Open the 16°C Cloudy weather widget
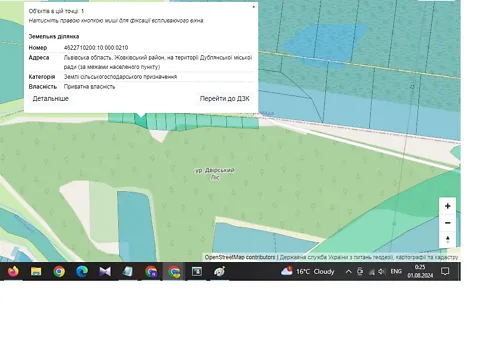480x360 pixels. (x=307, y=271)
